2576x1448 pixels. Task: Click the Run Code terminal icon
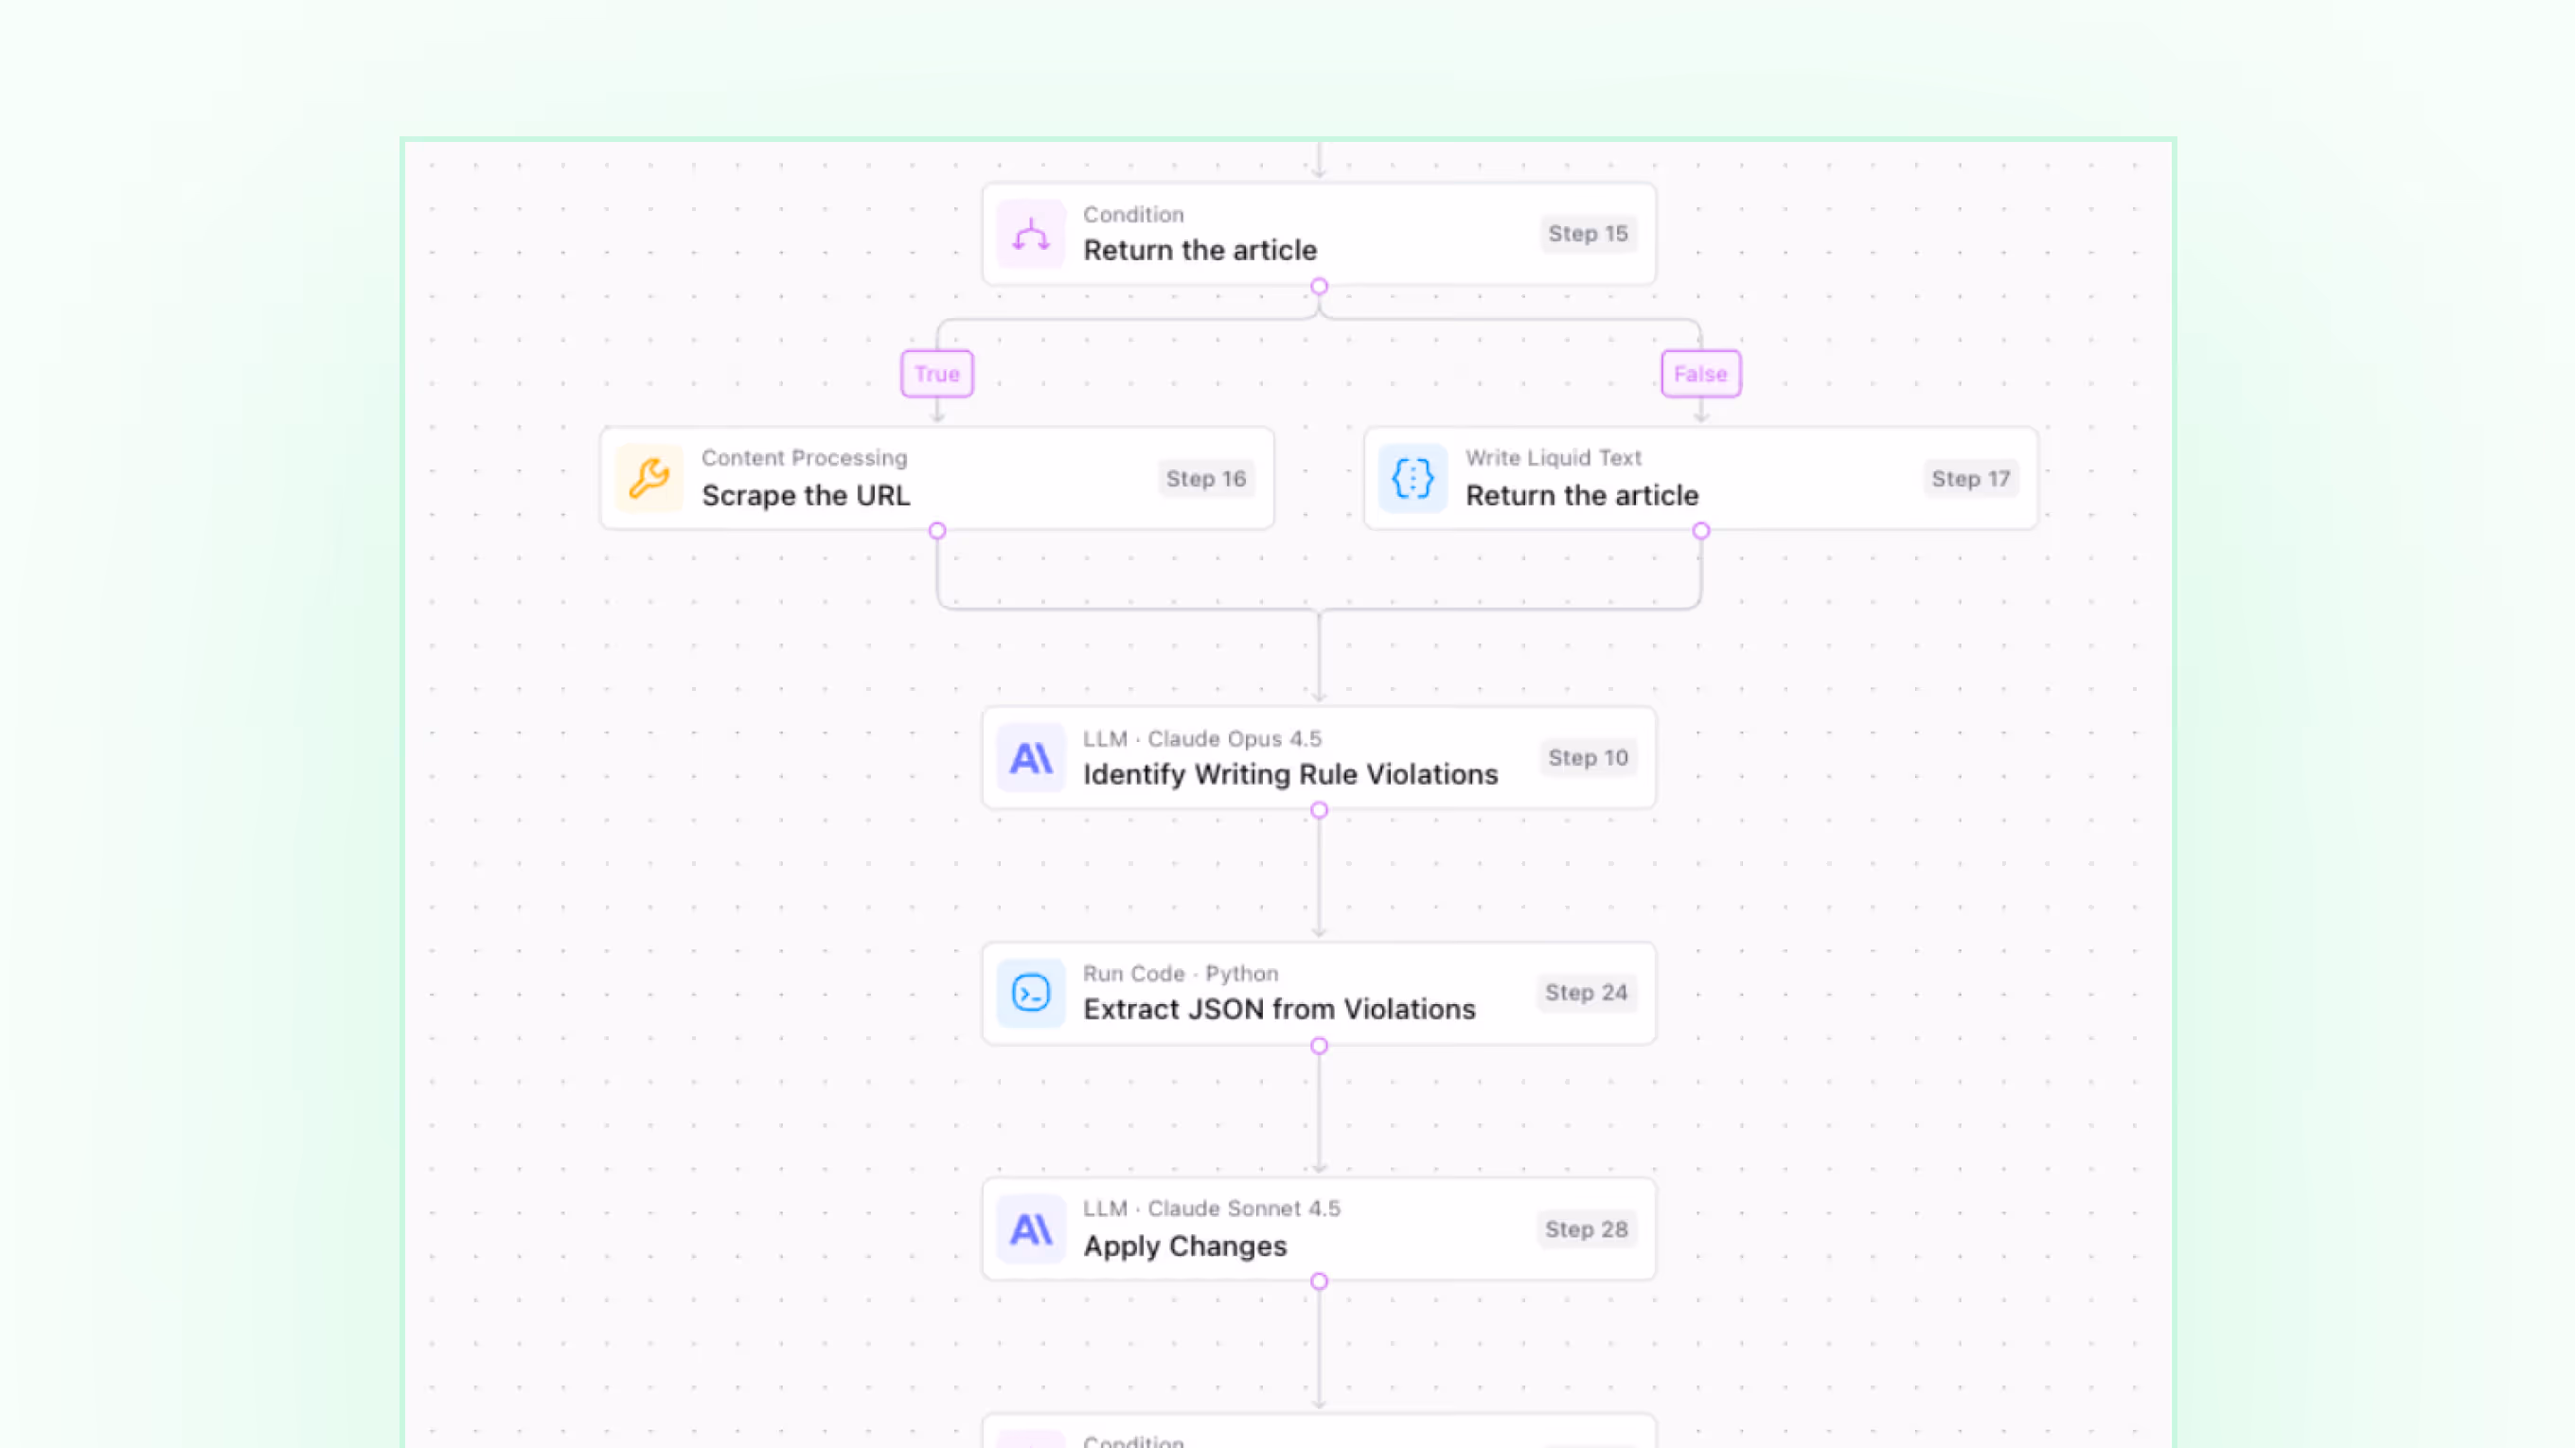click(x=1030, y=993)
